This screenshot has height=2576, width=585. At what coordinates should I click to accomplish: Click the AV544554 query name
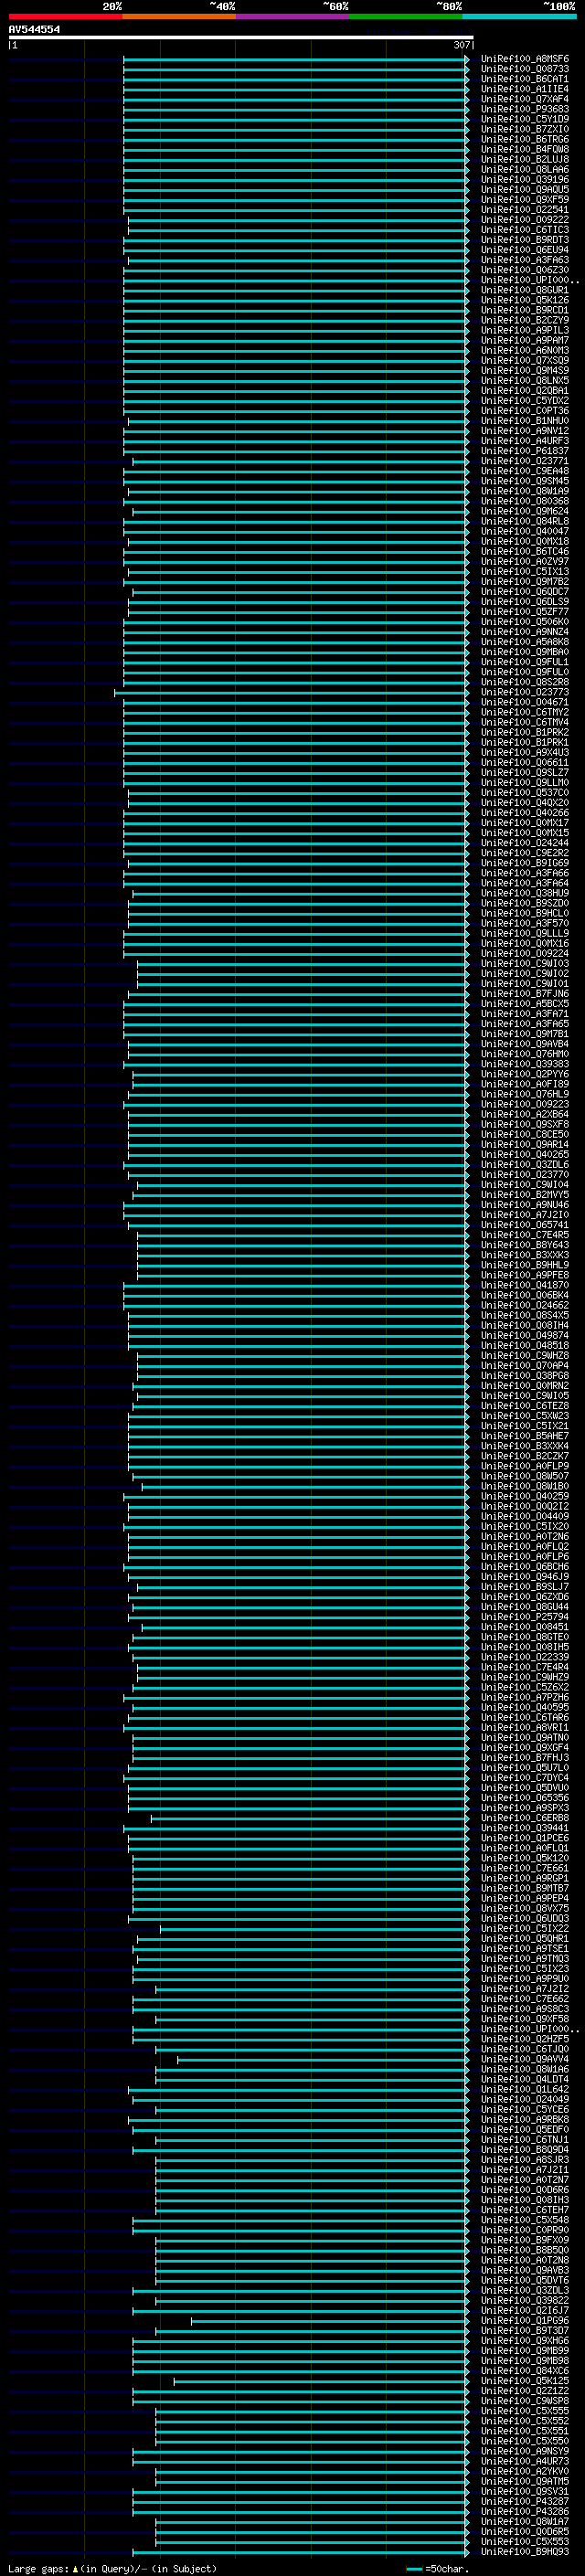tap(34, 30)
